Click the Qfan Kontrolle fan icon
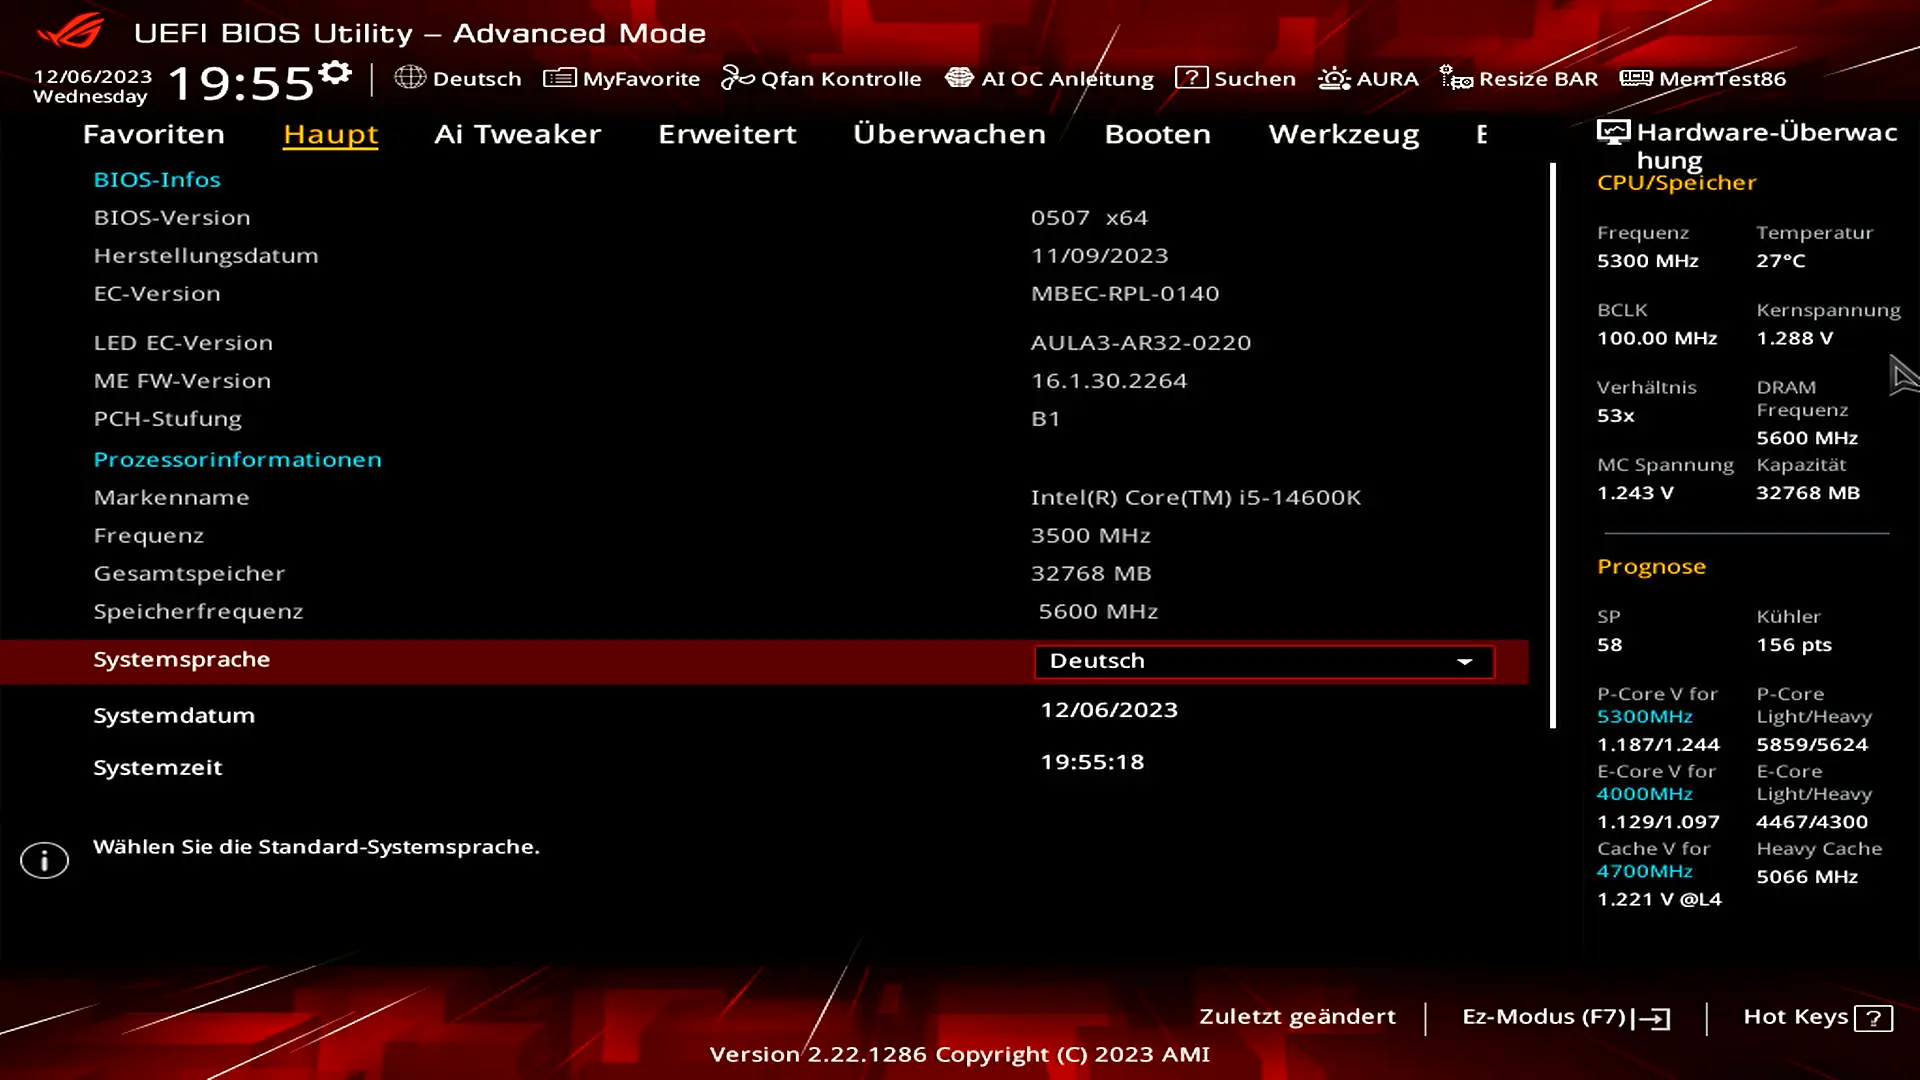Viewport: 1920px width, 1080px height. tap(737, 78)
